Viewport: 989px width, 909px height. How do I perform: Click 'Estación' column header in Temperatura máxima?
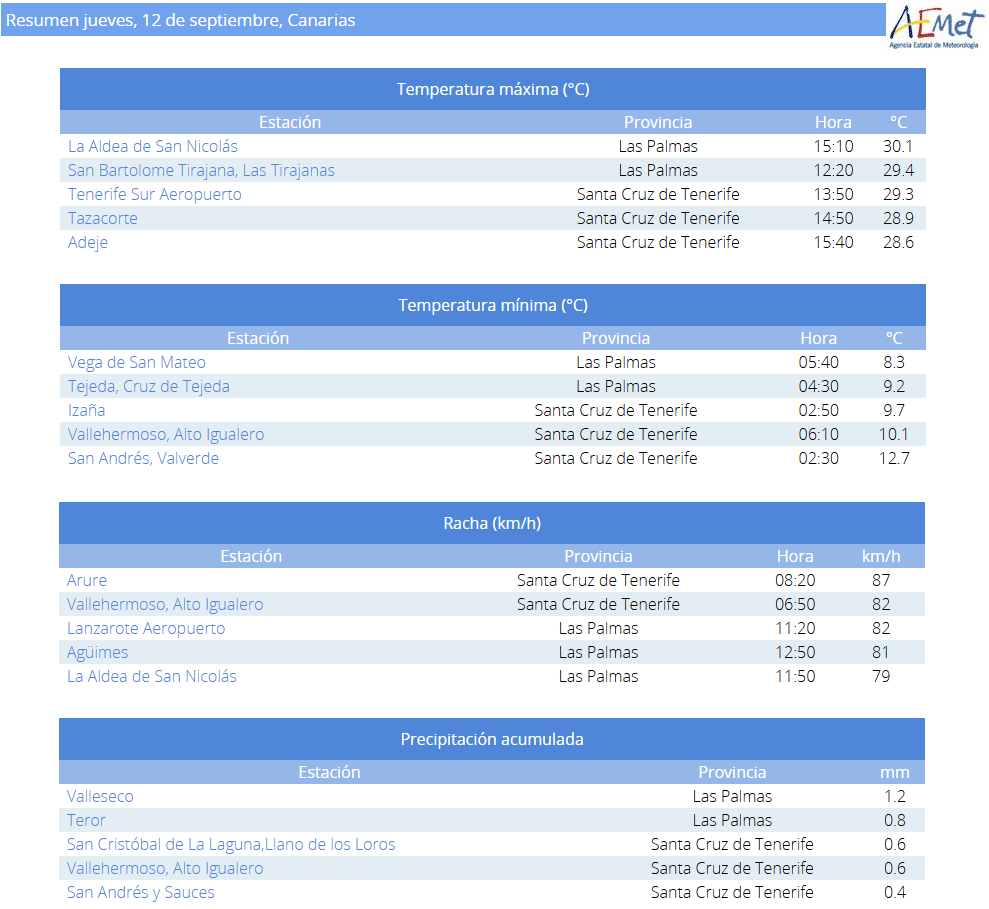[x=290, y=122]
